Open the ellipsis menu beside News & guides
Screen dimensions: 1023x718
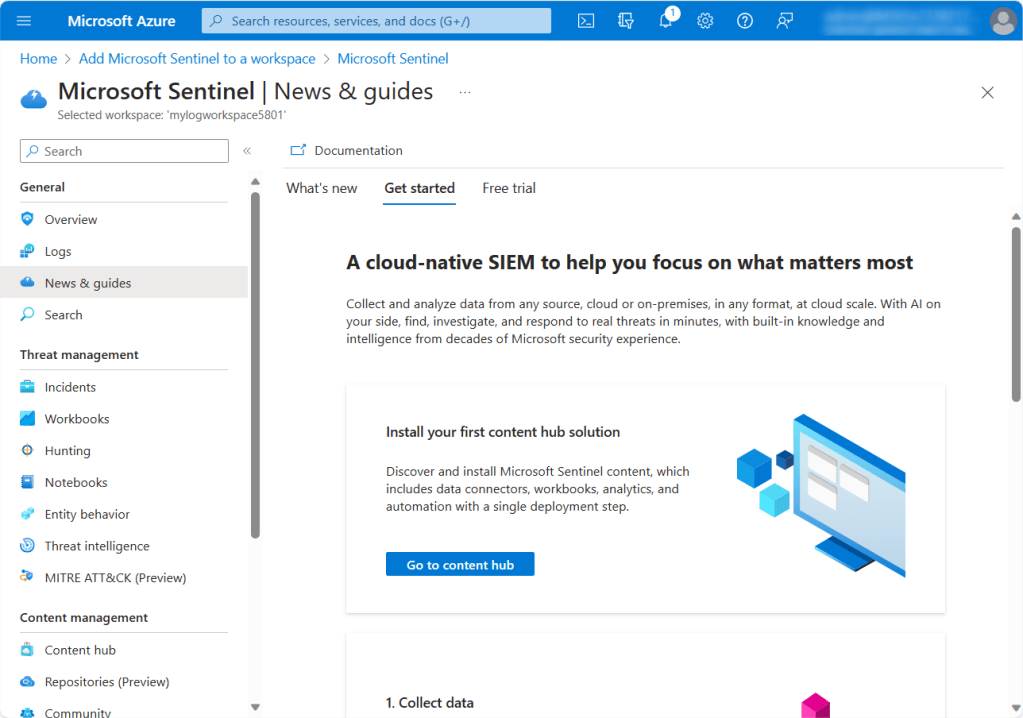[465, 92]
